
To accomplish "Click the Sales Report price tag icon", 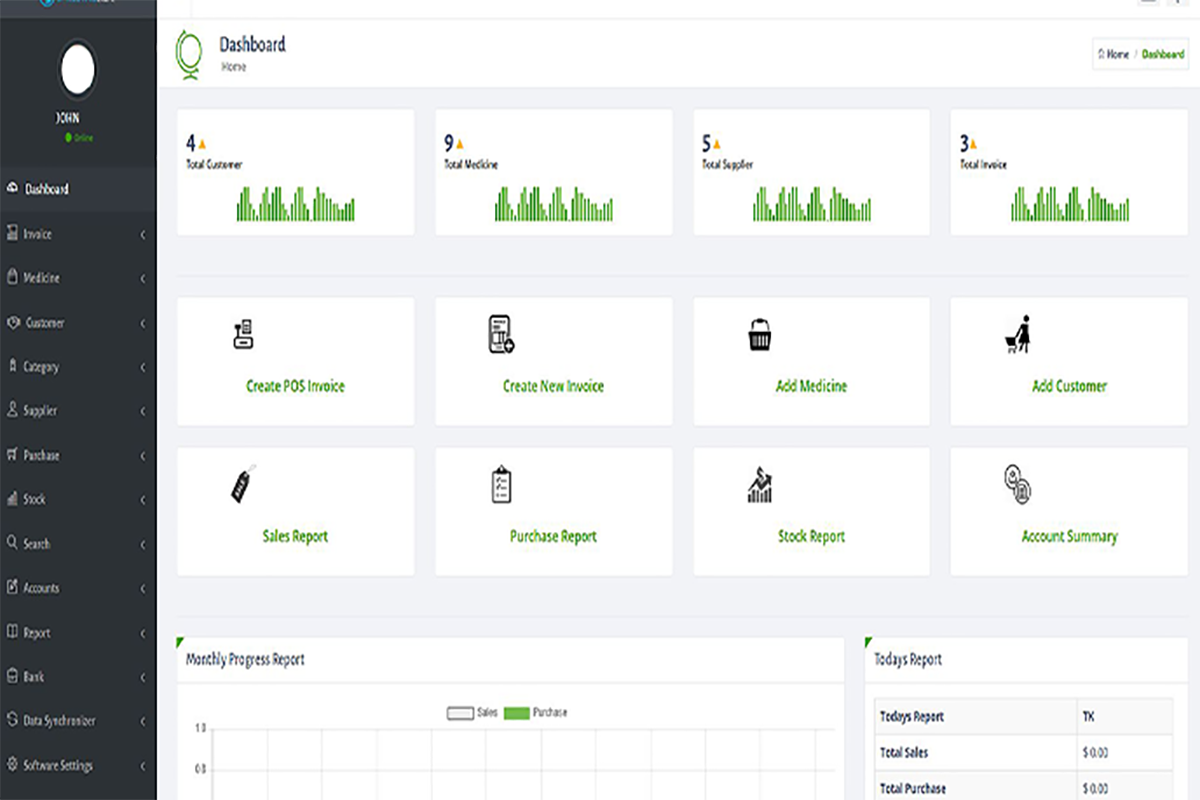I will (x=243, y=484).
